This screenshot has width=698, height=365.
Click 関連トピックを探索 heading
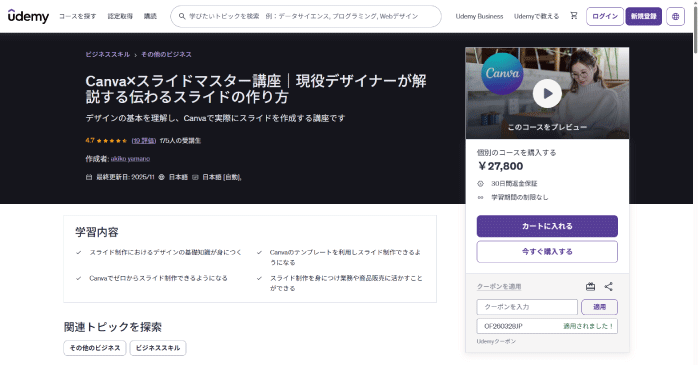point(113,327)
